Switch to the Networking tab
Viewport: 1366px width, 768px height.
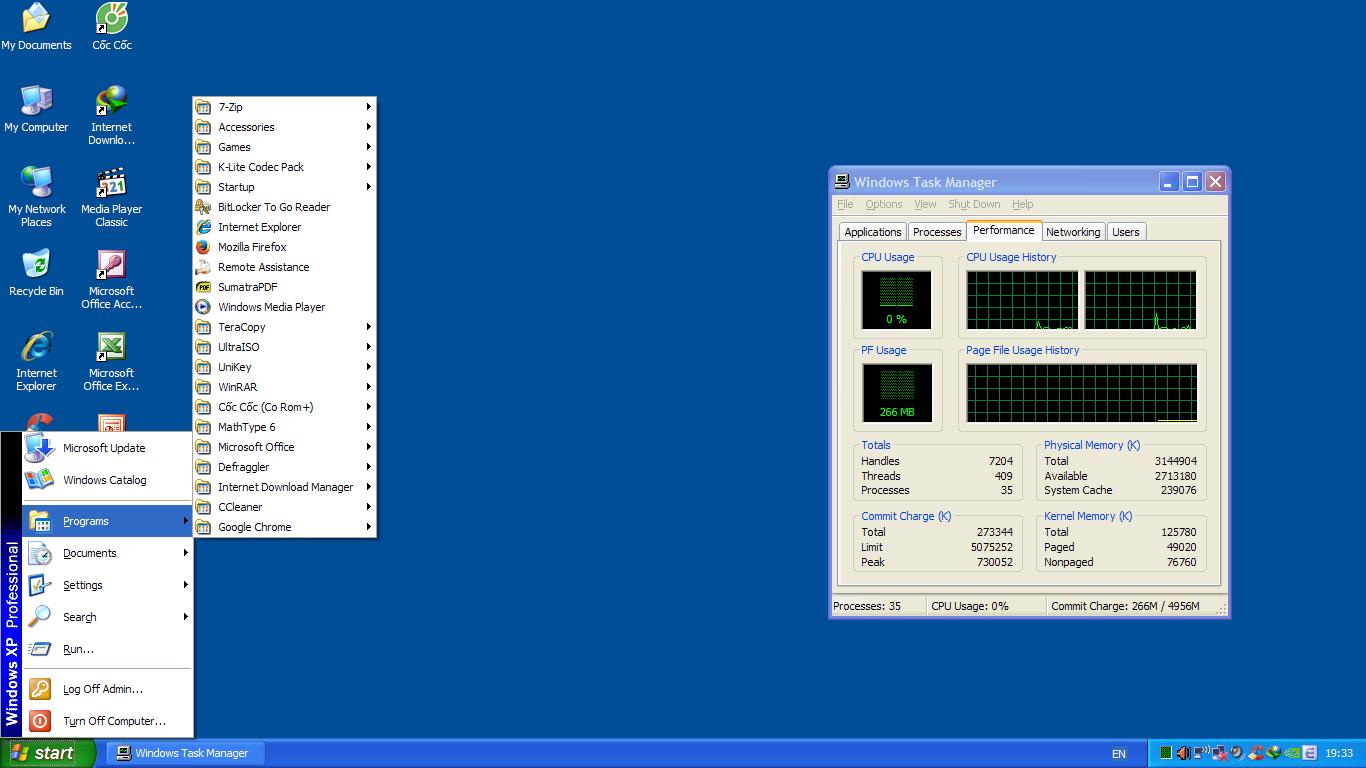[1072, 232]
